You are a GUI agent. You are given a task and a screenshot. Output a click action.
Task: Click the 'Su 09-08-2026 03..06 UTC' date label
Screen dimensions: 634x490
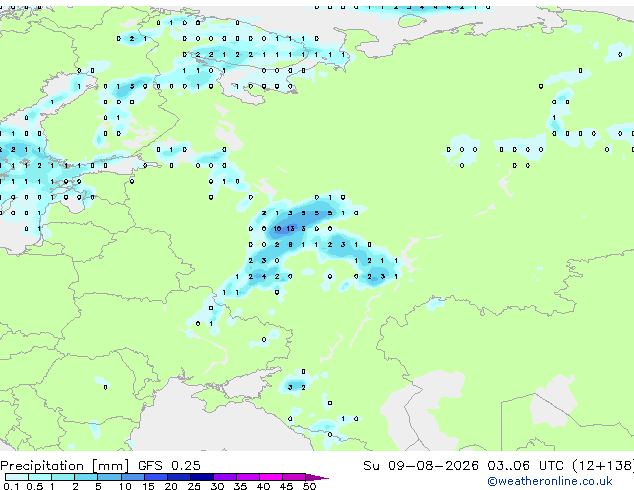463,465
